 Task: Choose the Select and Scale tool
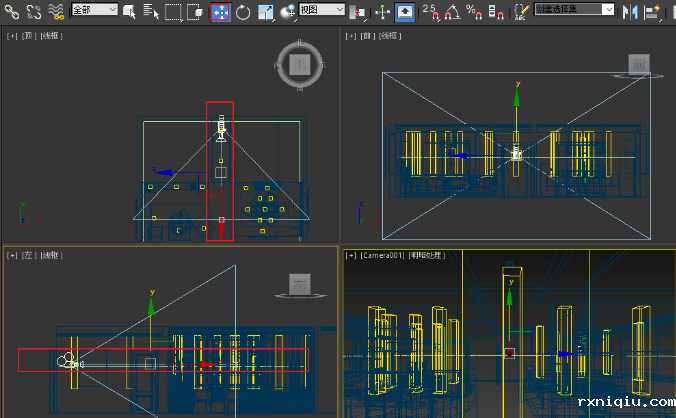pyautogui.click(x=266, y=12)
